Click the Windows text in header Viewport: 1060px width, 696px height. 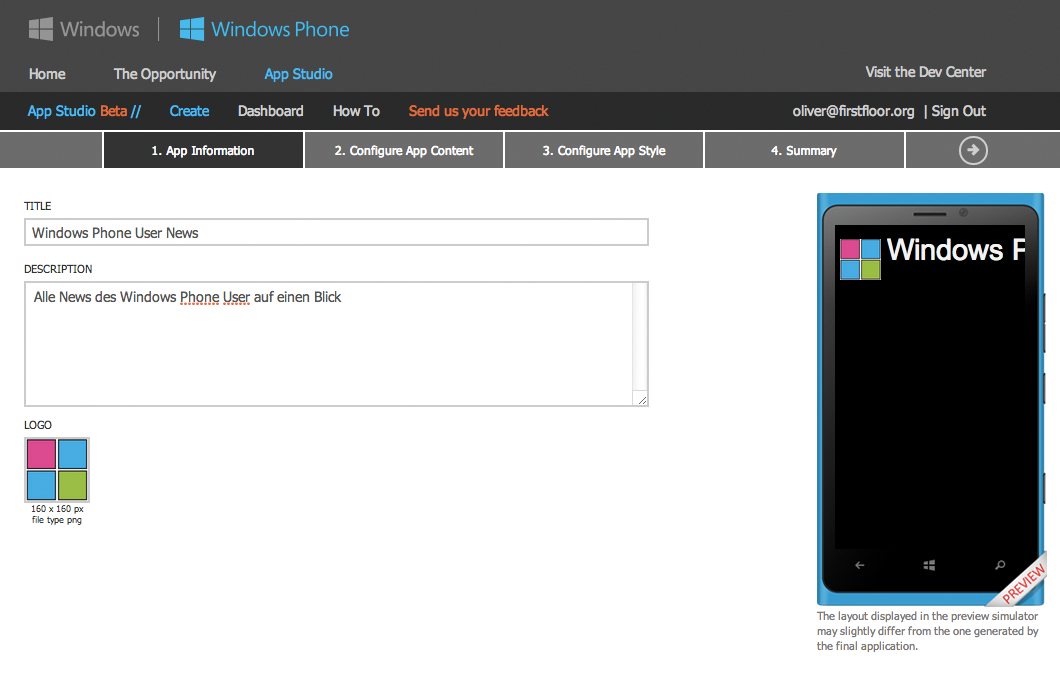(100, 29)
